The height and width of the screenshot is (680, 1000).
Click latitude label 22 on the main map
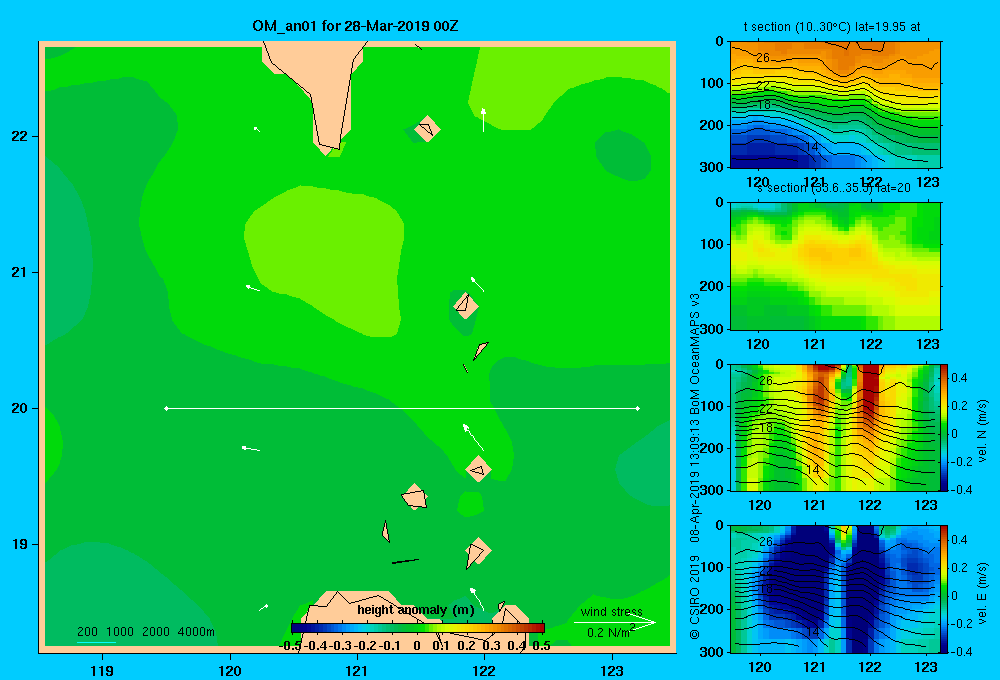(x=20, y=136)
